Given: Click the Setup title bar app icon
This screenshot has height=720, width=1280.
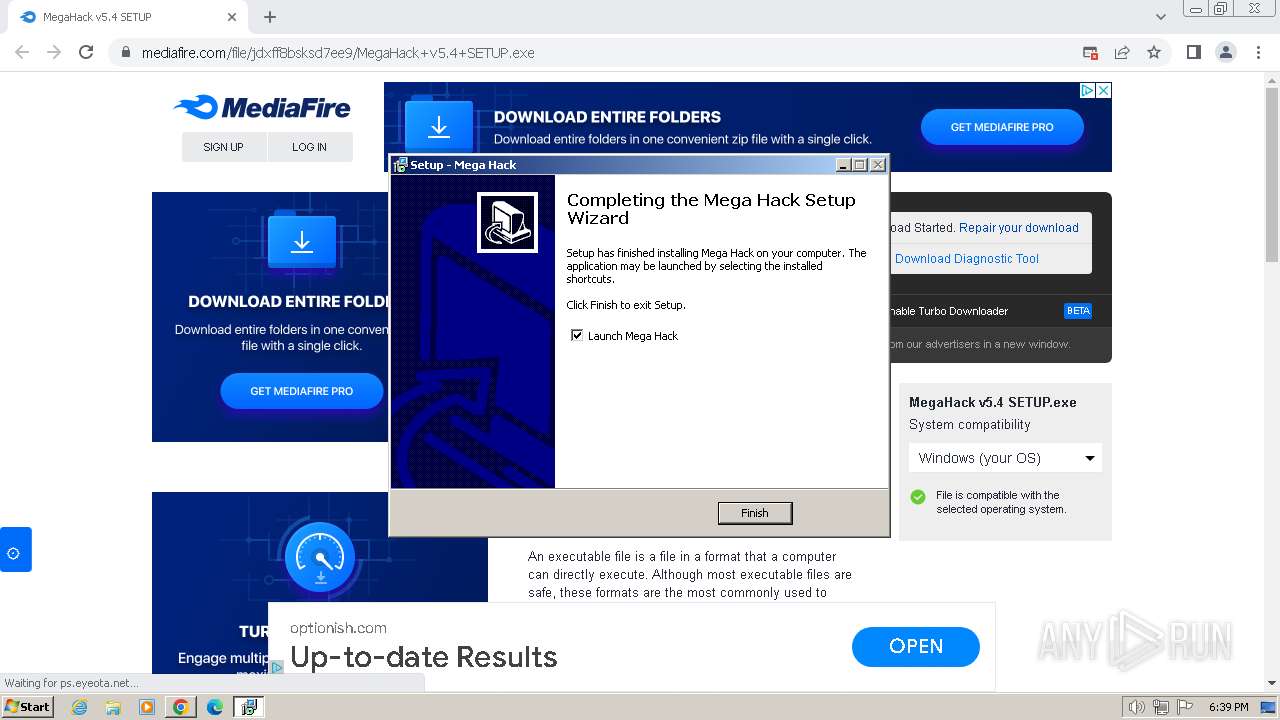Looking at the screenshot, I should coord(401,165).
